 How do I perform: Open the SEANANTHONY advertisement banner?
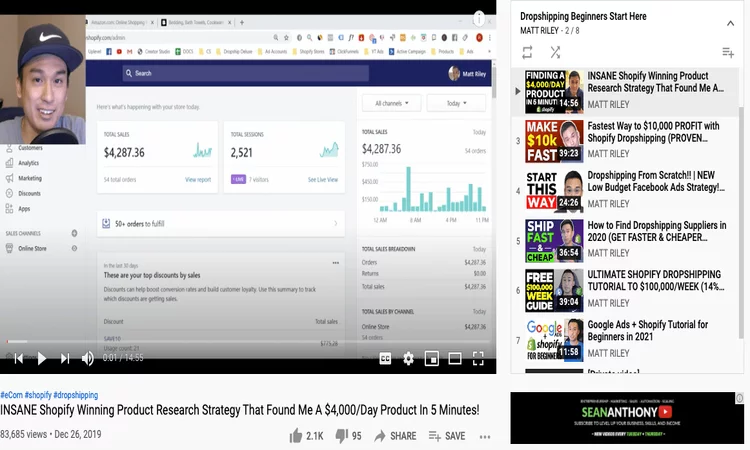pos(627,418)
